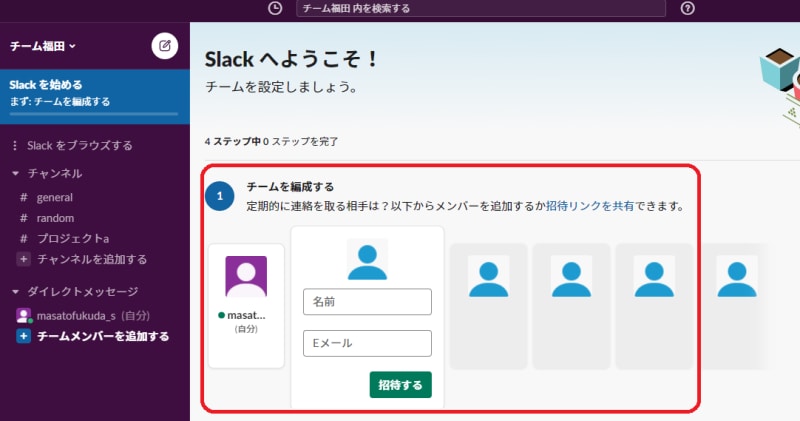The image size is (800, 421).
Task: Click the Eメール input field
Action: tap(367, 343)
